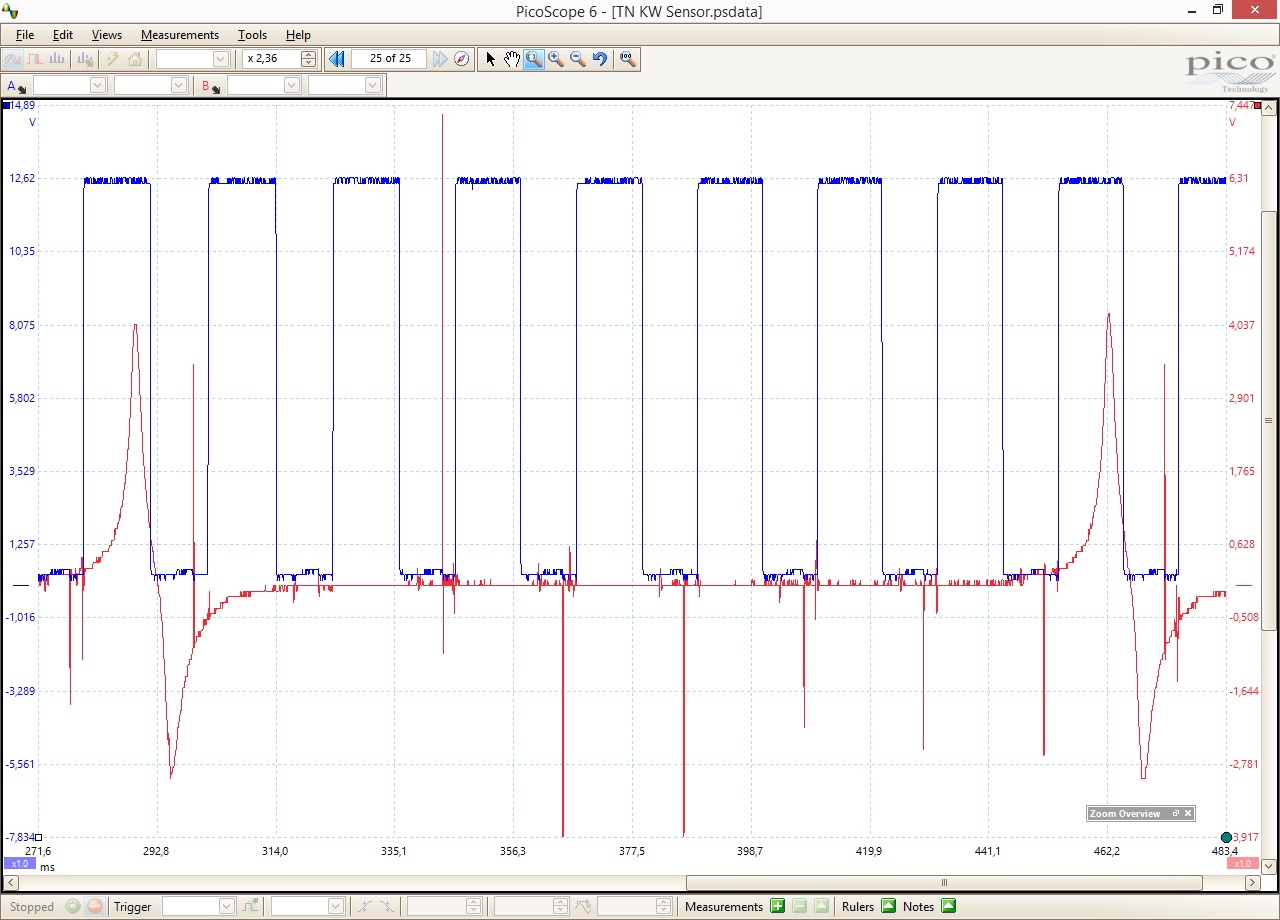Image resolution: width=1280 pixels, height=920 pixels.
Task: Select the zoom out tool
Action: click(578, 59)
